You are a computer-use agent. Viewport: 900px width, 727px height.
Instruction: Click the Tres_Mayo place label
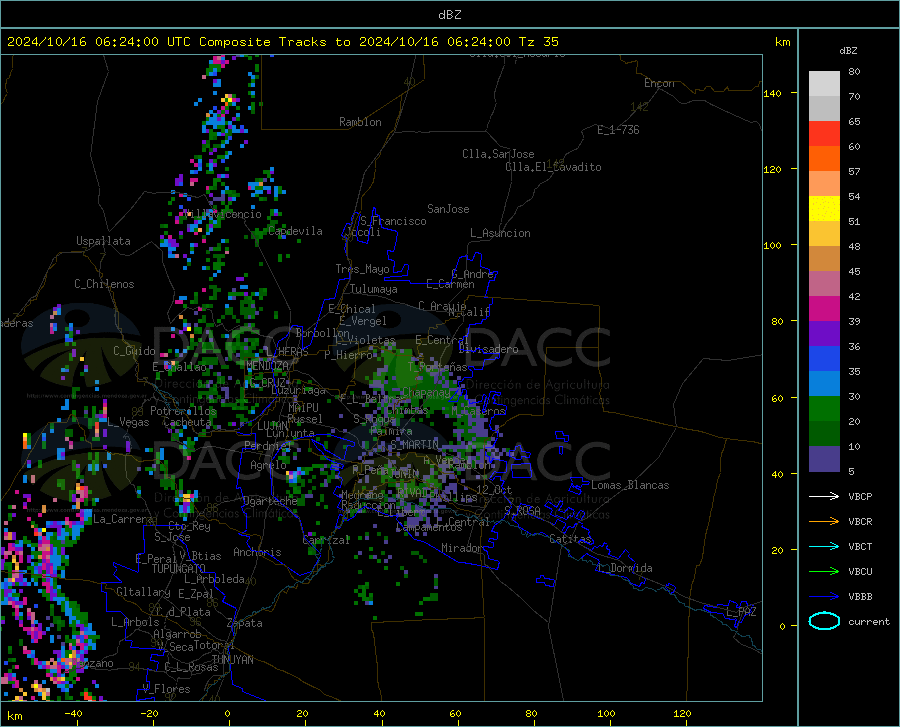click(x=362, y=269)
